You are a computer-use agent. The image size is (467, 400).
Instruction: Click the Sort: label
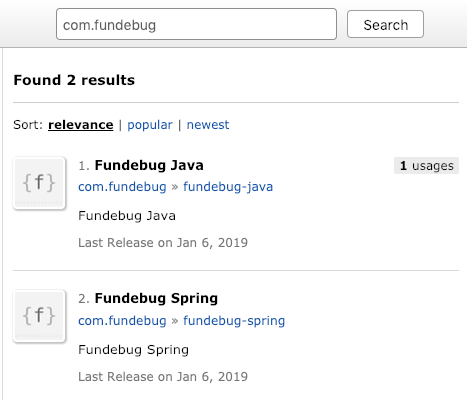pos(28,125)
